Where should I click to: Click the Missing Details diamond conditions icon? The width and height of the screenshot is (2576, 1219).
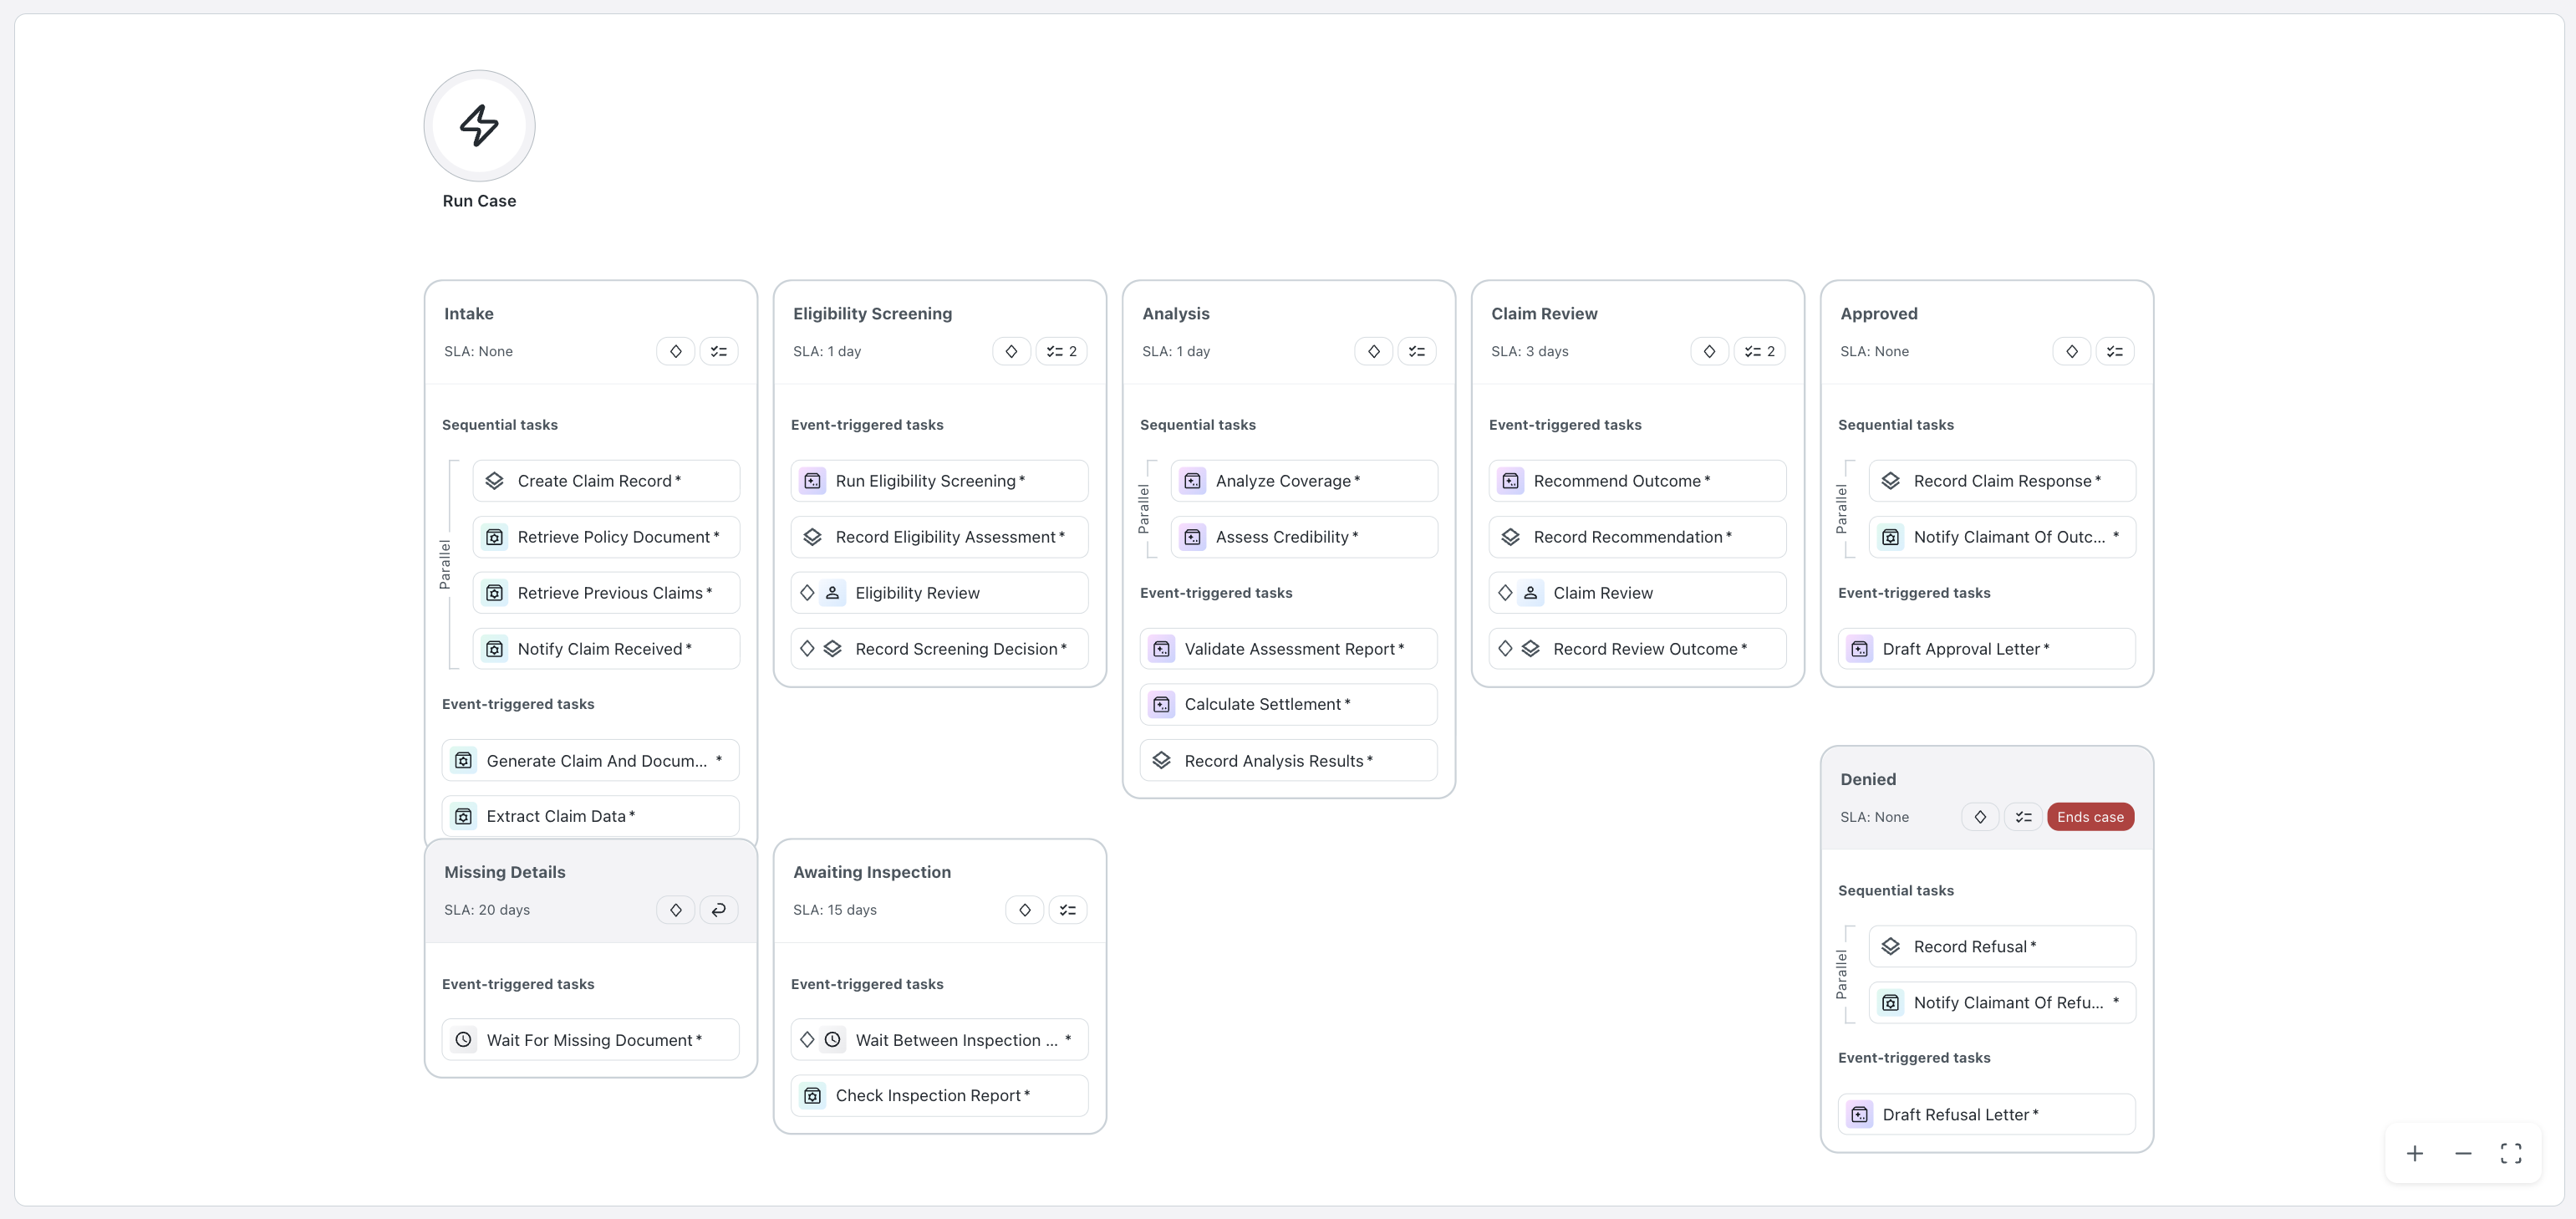(676, 910)
